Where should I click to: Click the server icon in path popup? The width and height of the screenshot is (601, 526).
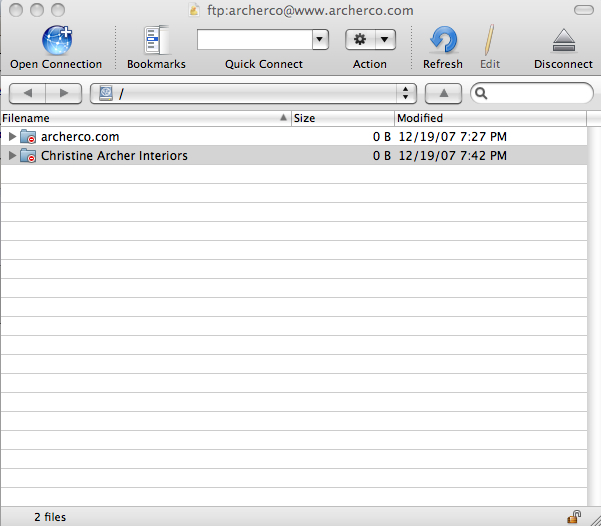click(x=106, y=93)
